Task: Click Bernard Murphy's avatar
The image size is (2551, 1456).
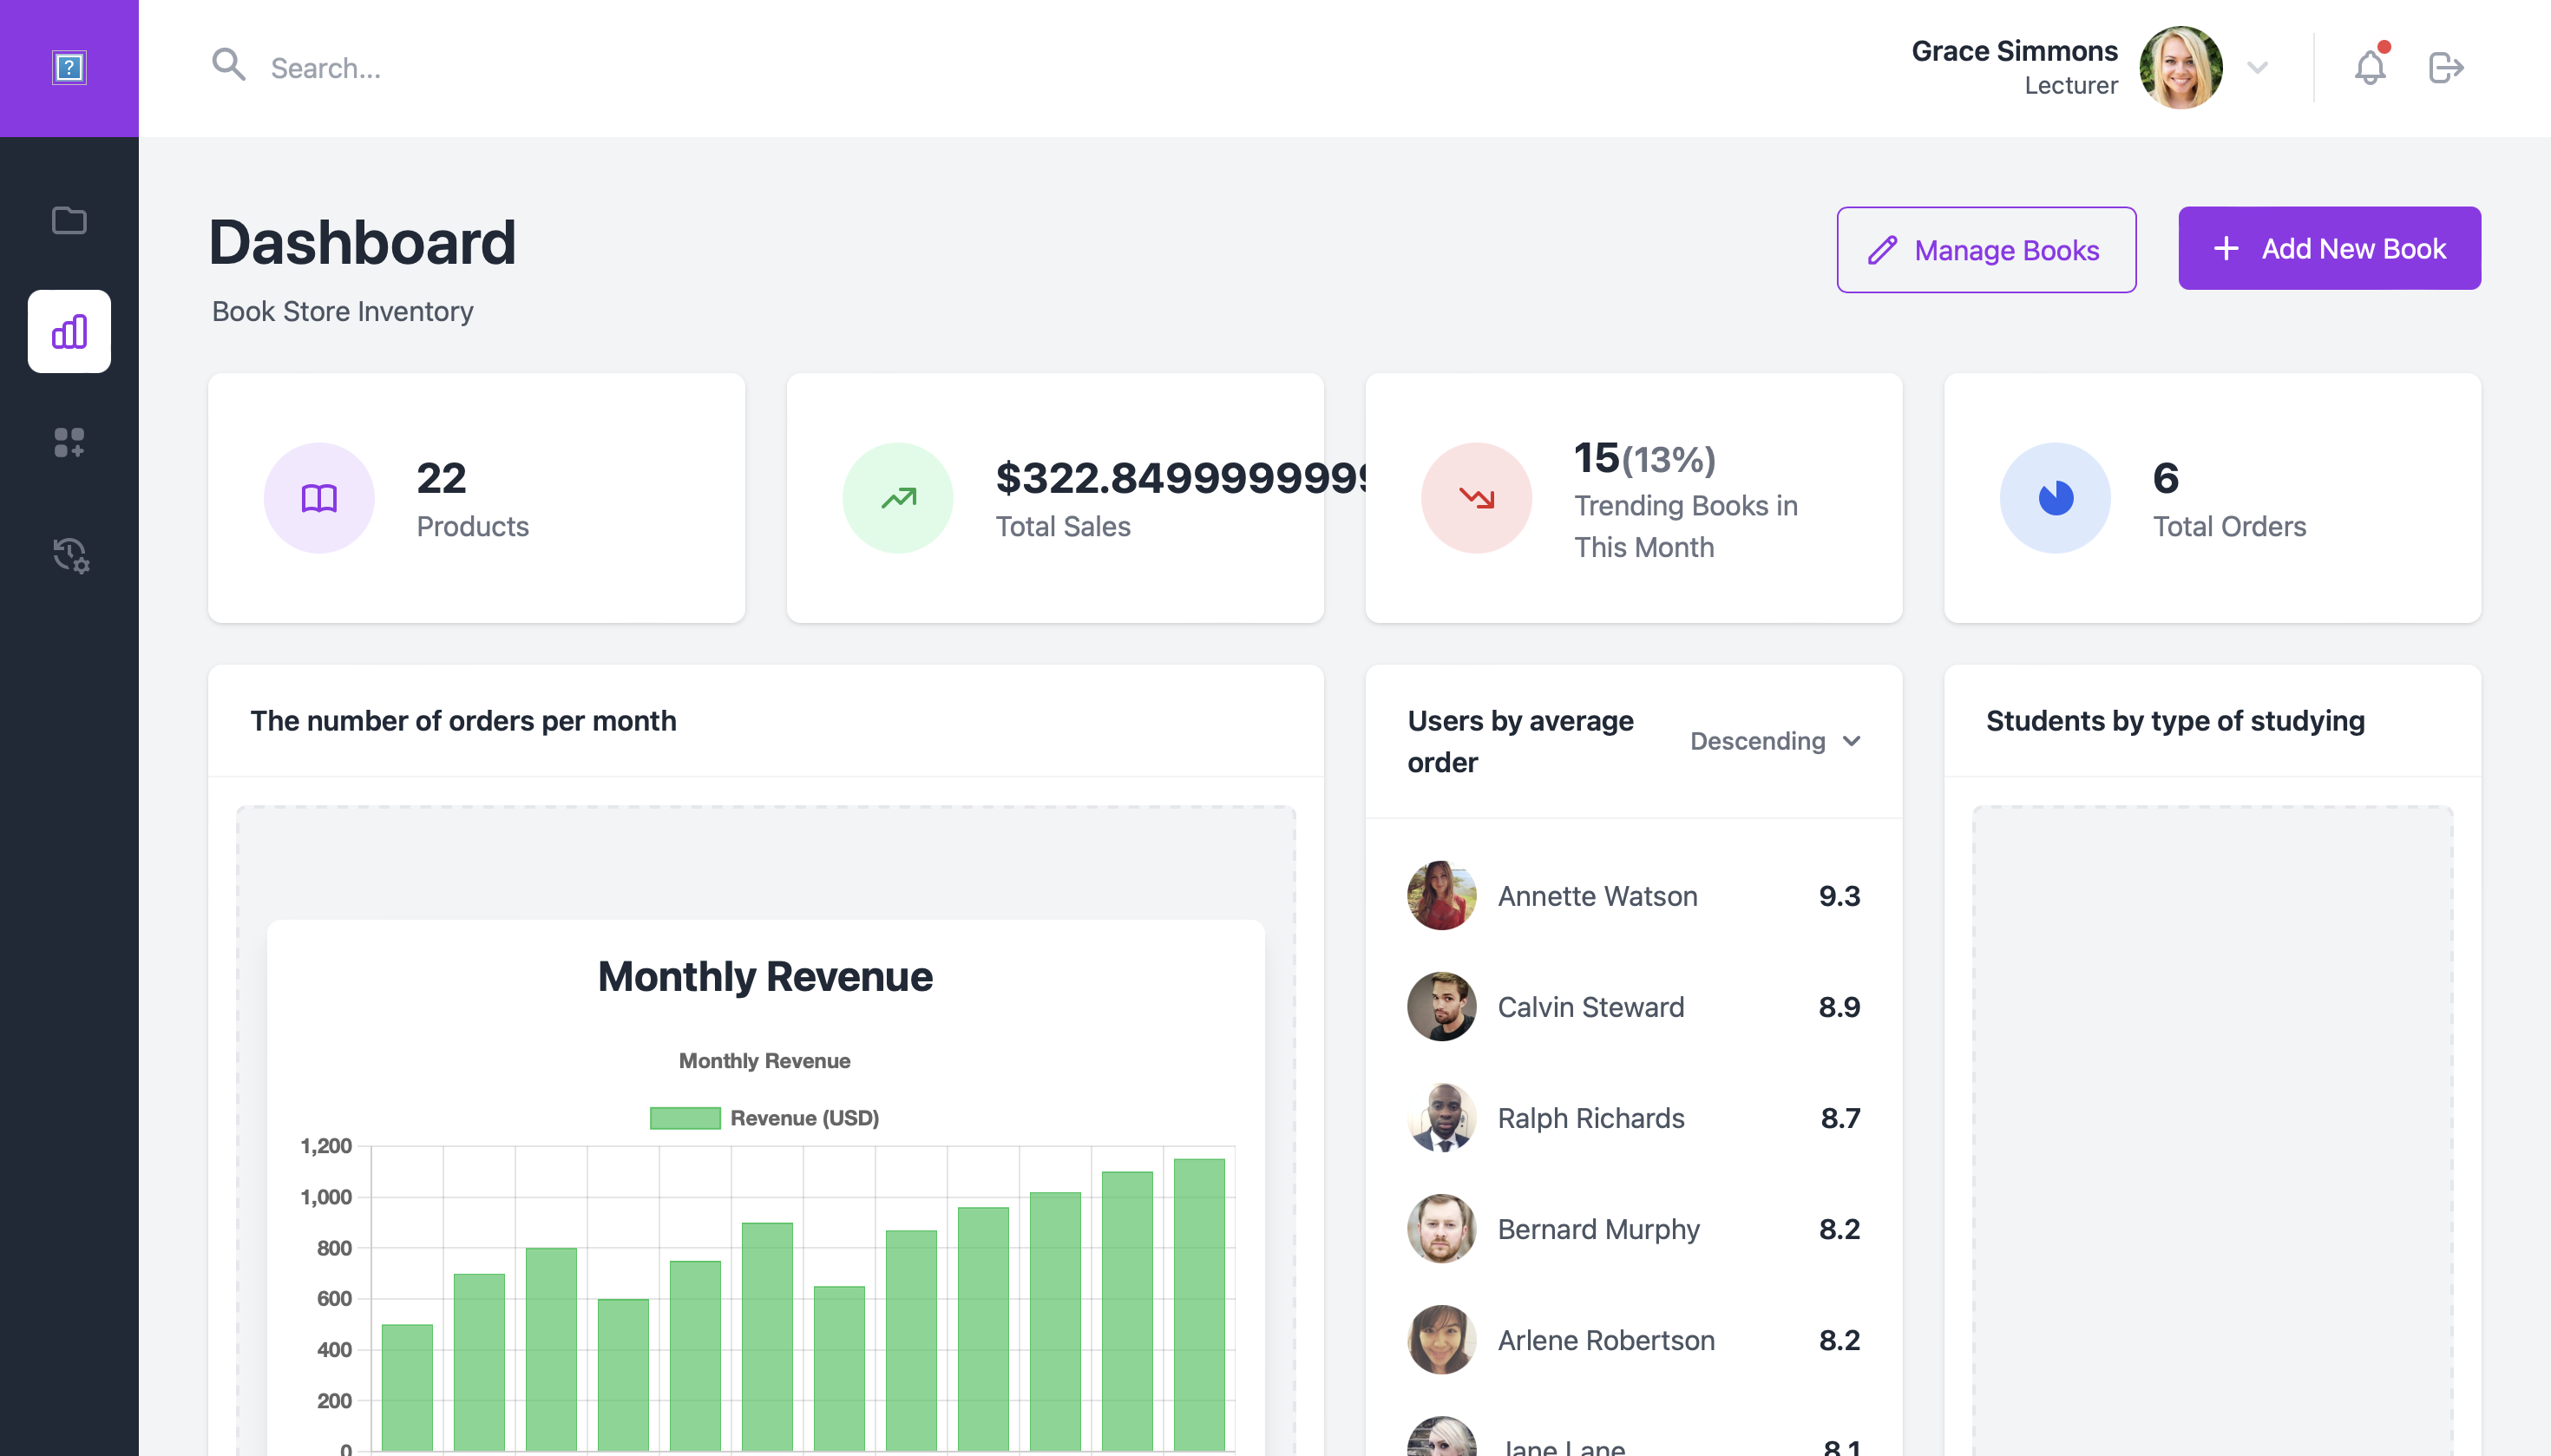Action: coord(1441,1229)
